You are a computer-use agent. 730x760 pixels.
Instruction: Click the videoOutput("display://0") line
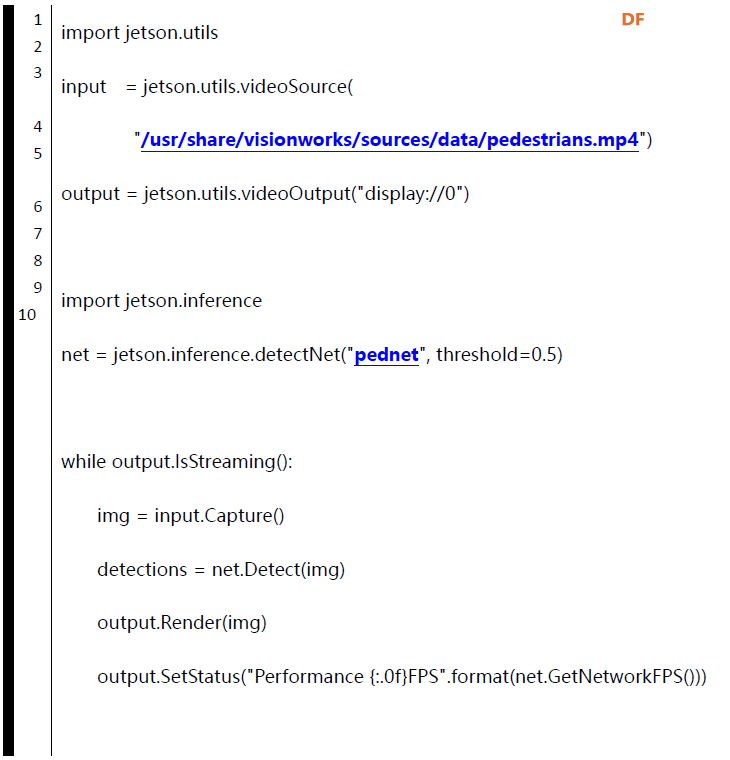click(x=265, y=194)
